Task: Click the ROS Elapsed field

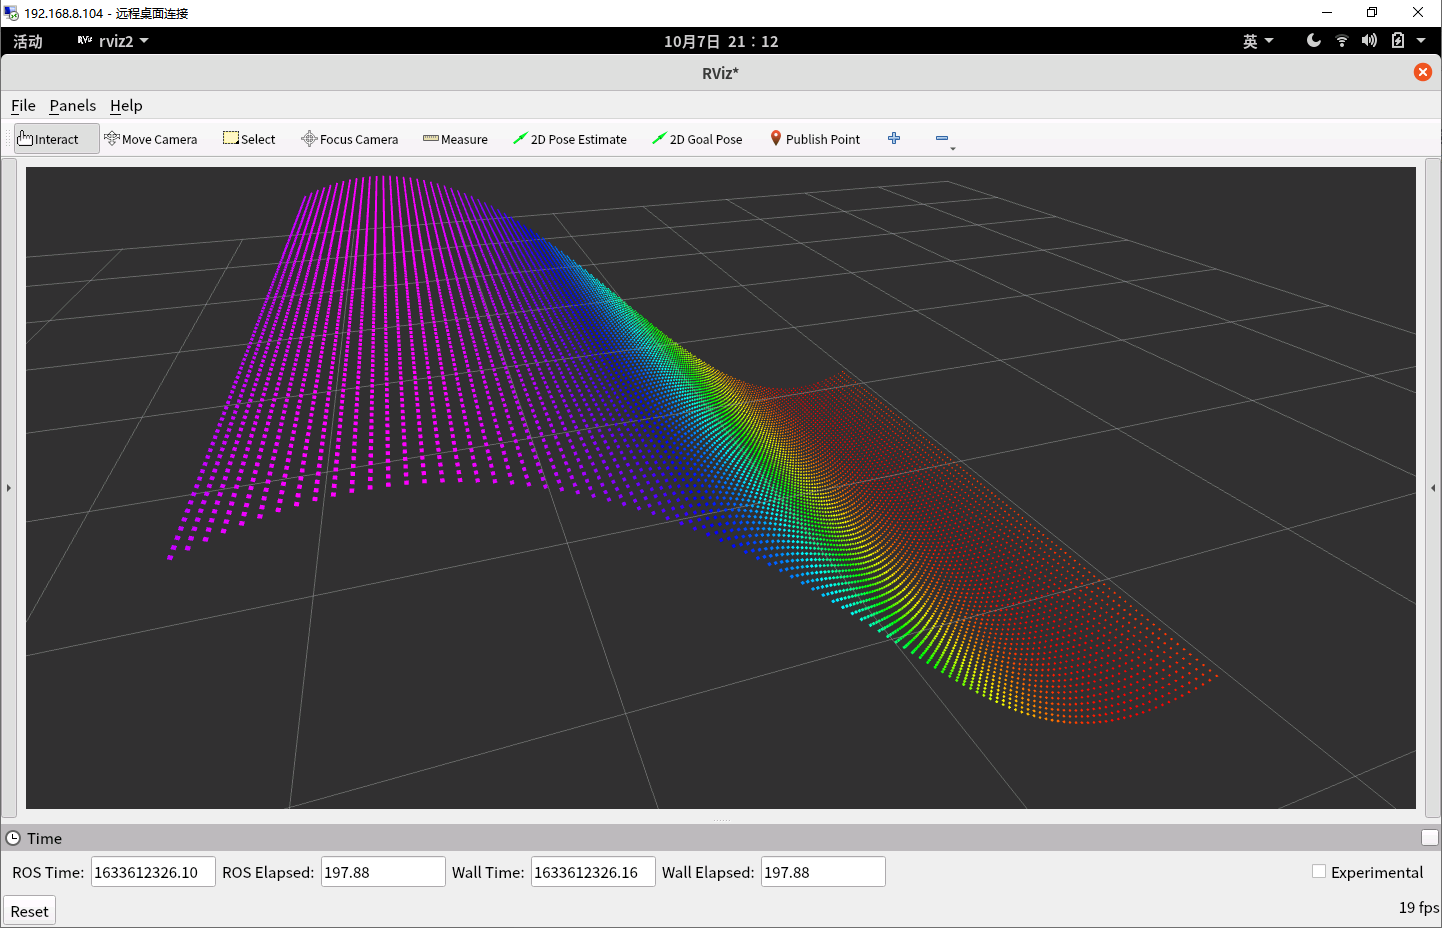Action: click(x=383, y=872)
